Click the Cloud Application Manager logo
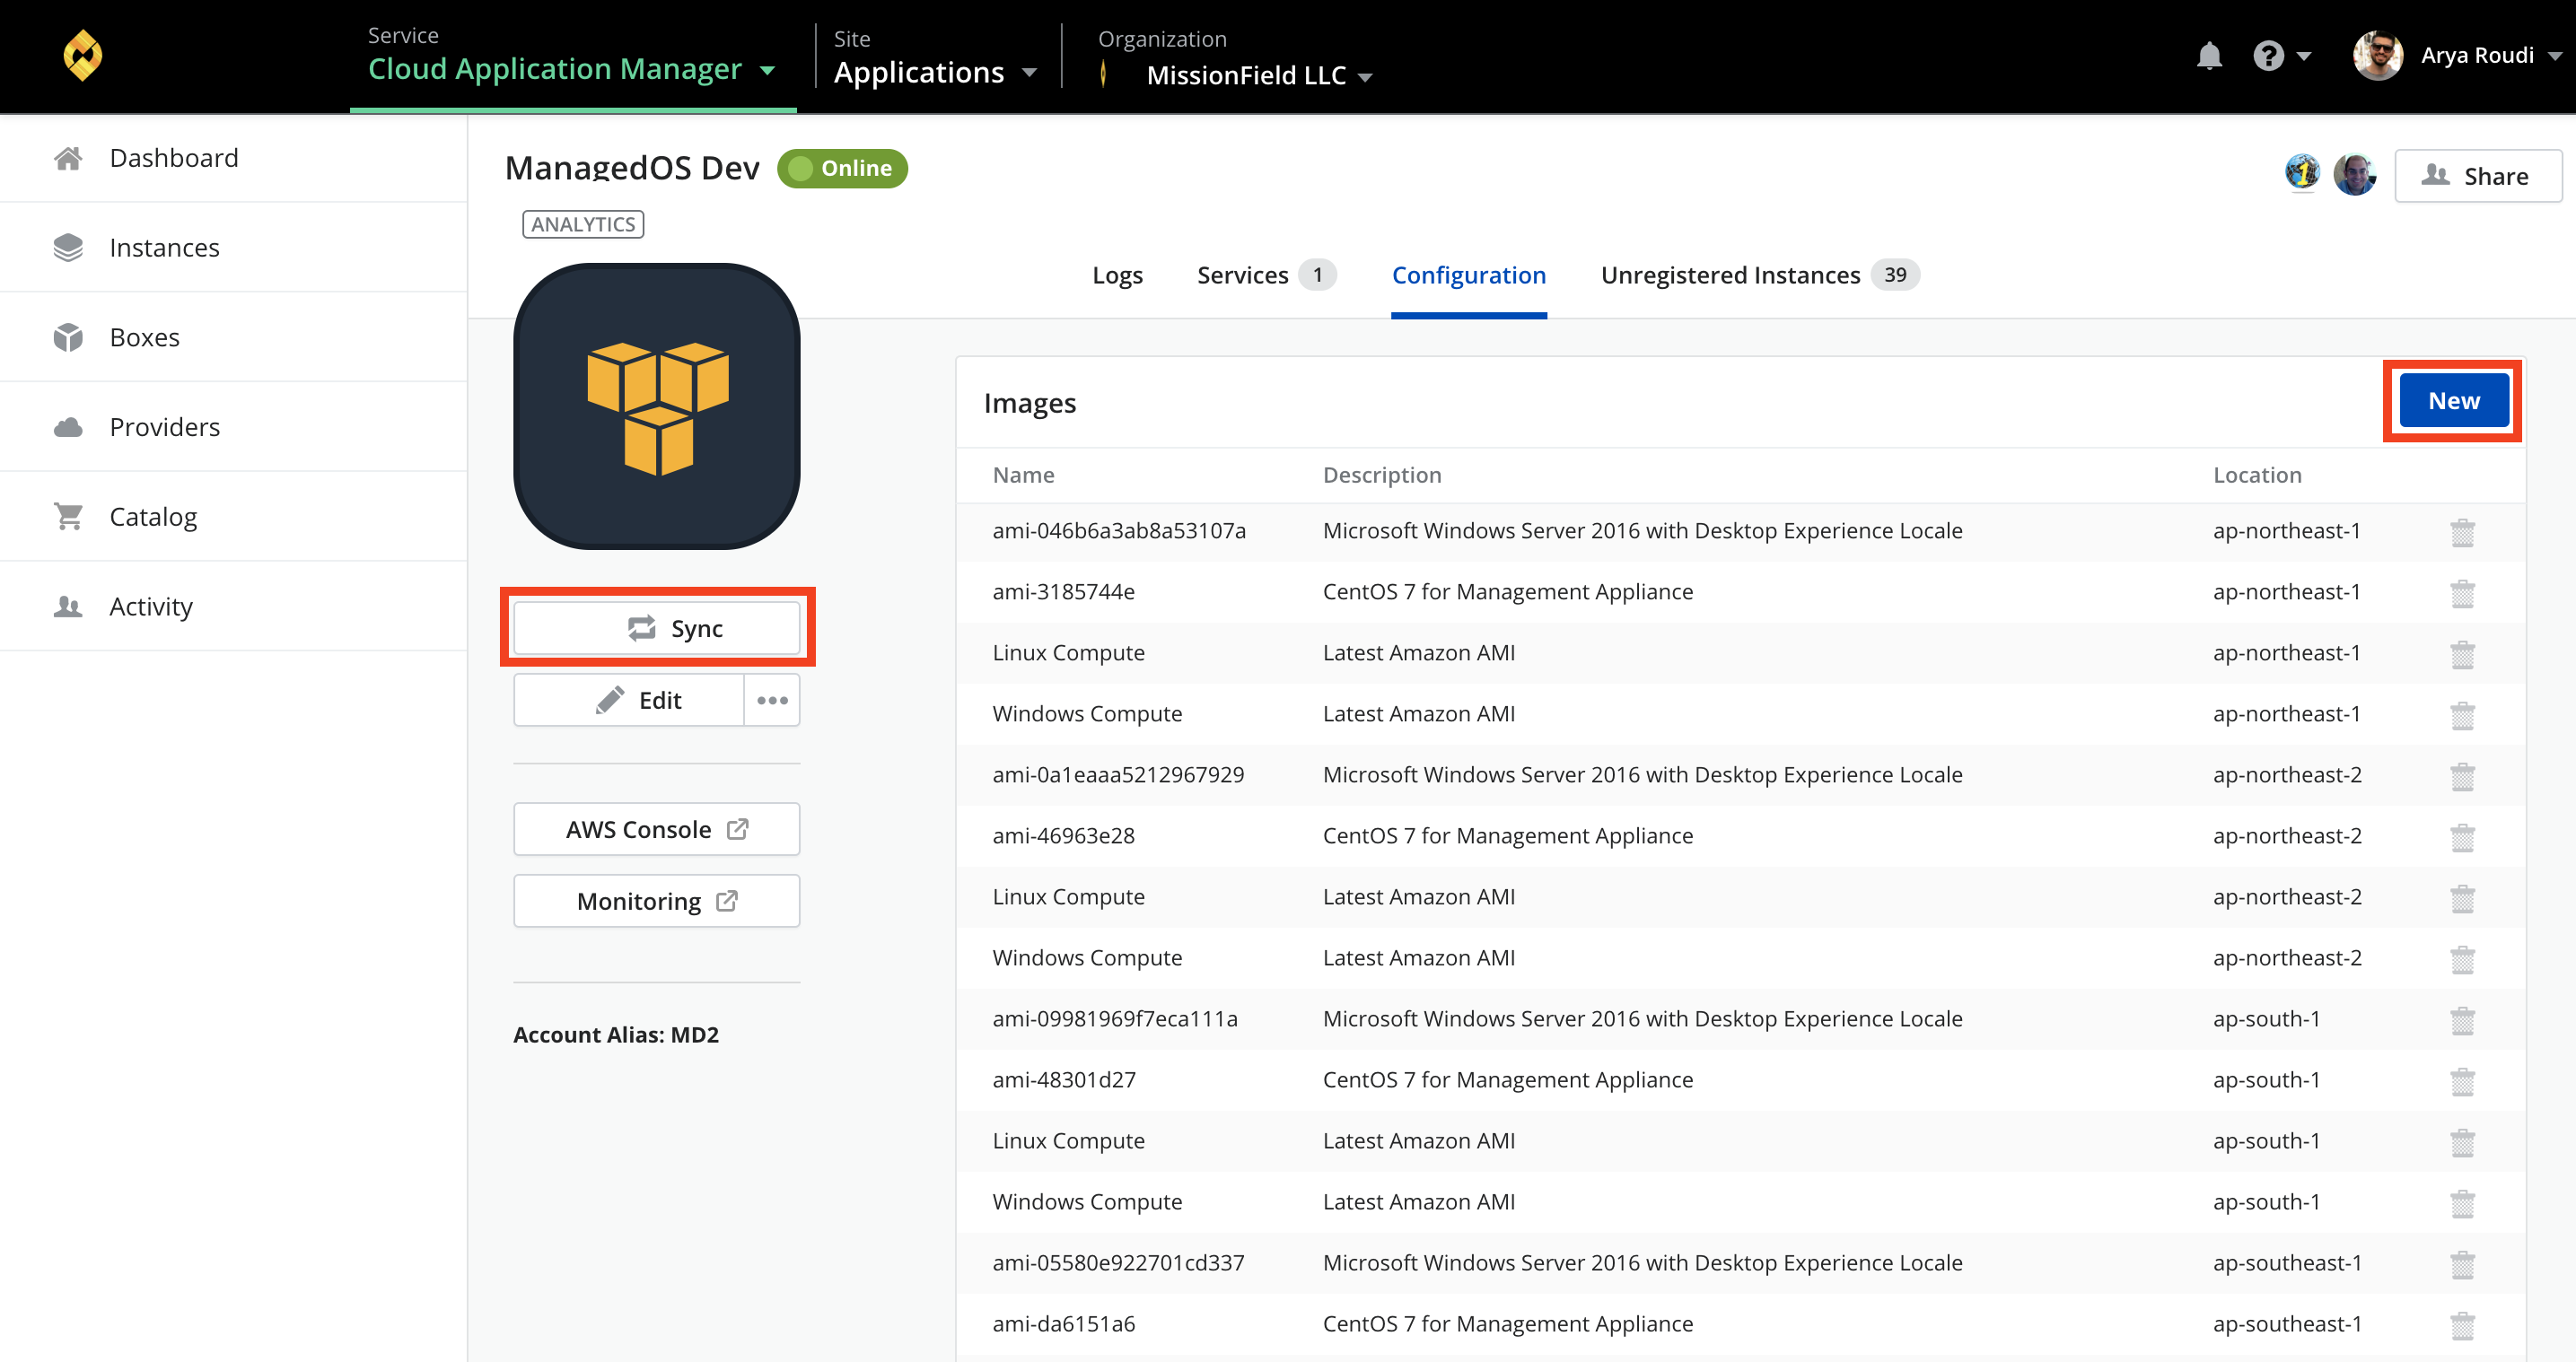Viewport: 2576px width, 1362px height. pyautogui.click(x=80, y=57)
